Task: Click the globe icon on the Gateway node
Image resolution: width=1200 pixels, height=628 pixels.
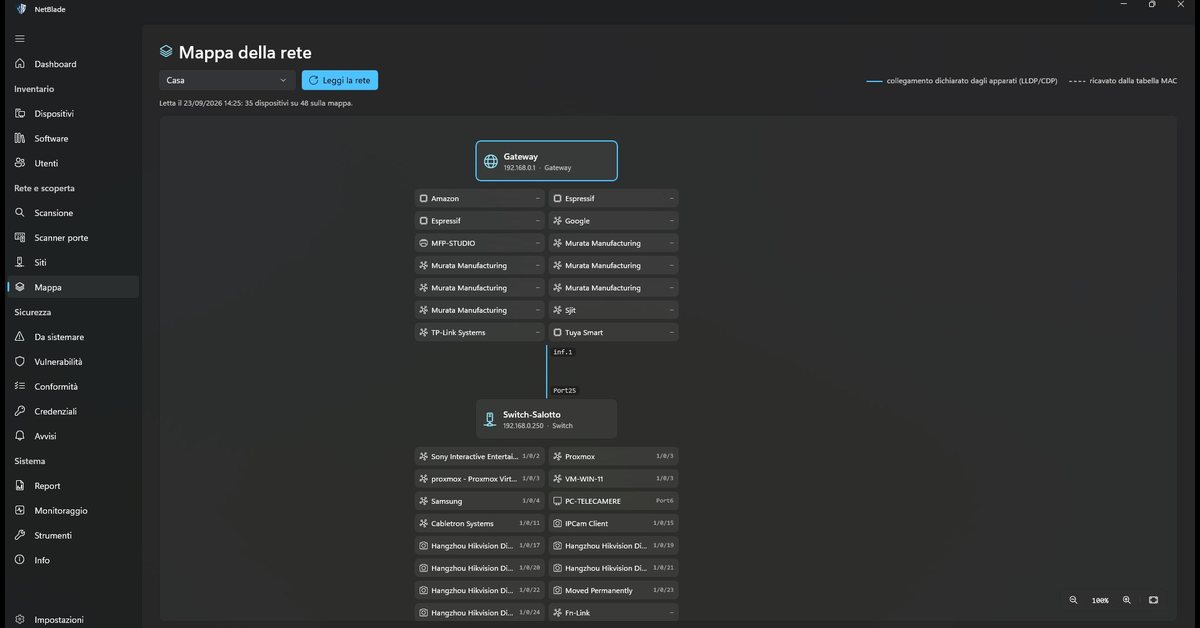Action: (x=490, y=161)
